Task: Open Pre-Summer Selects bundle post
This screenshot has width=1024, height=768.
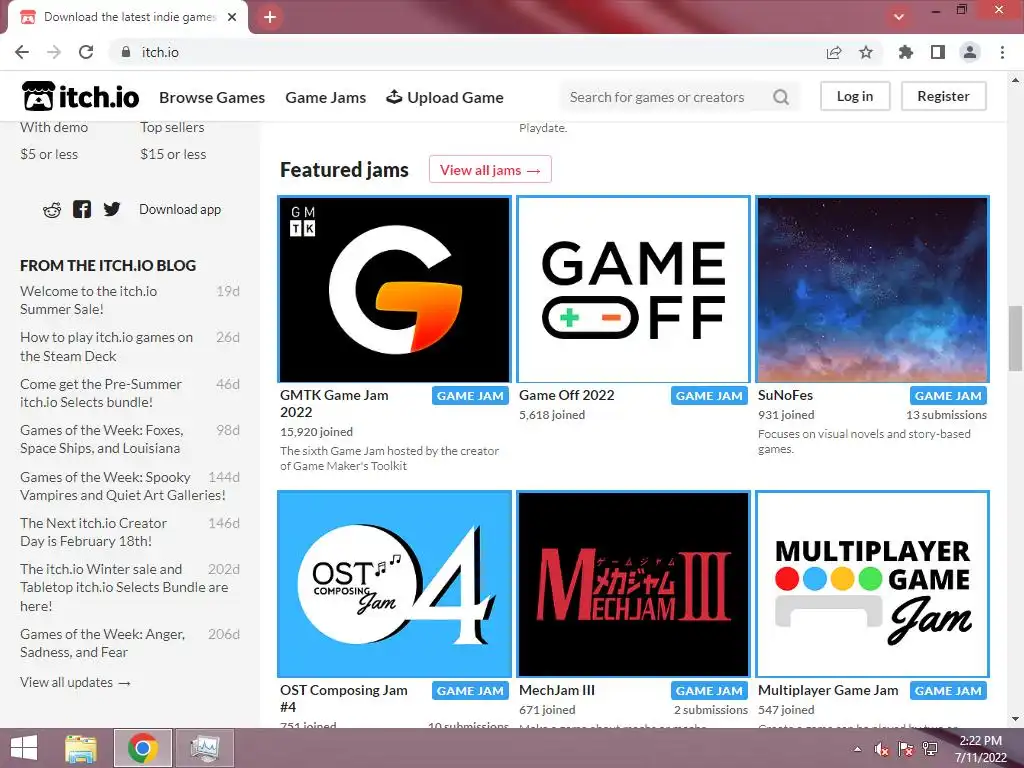Action: pos(101,393)
